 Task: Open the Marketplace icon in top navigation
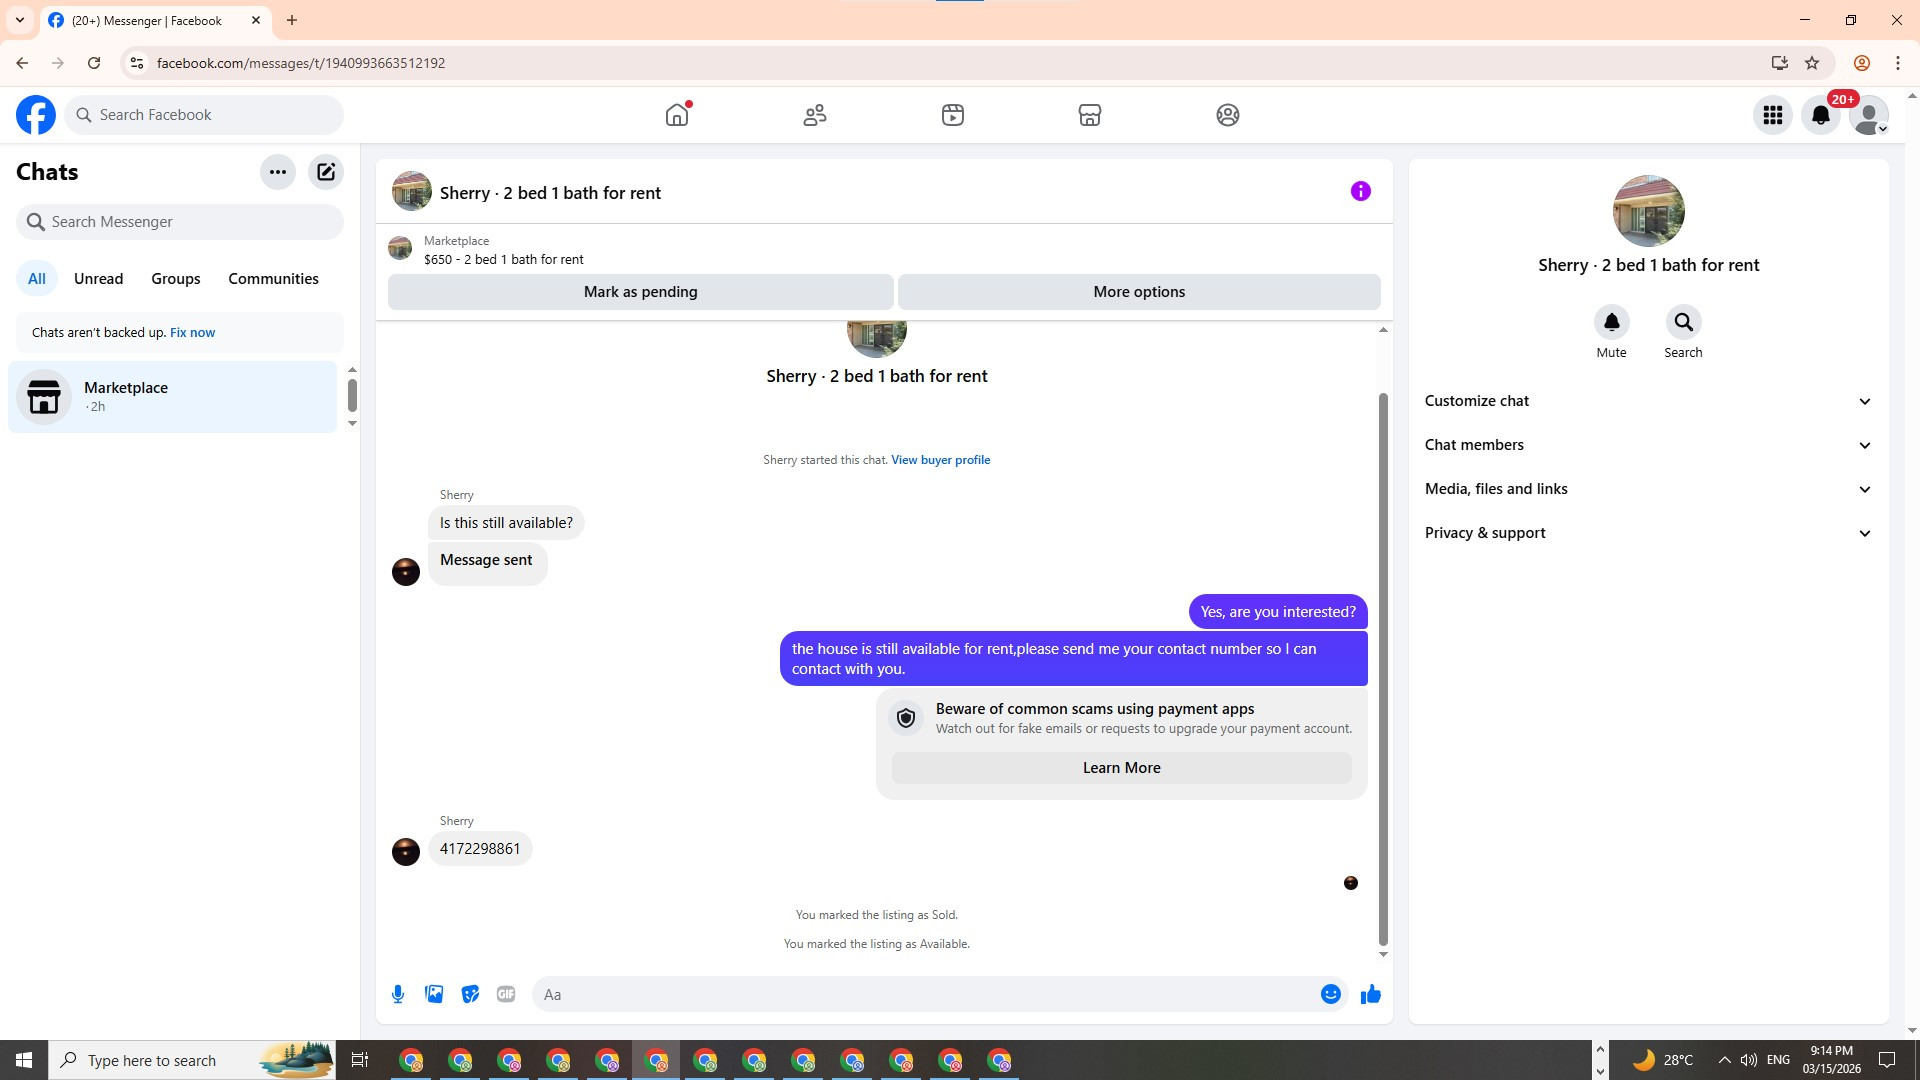click(1090, 115)
